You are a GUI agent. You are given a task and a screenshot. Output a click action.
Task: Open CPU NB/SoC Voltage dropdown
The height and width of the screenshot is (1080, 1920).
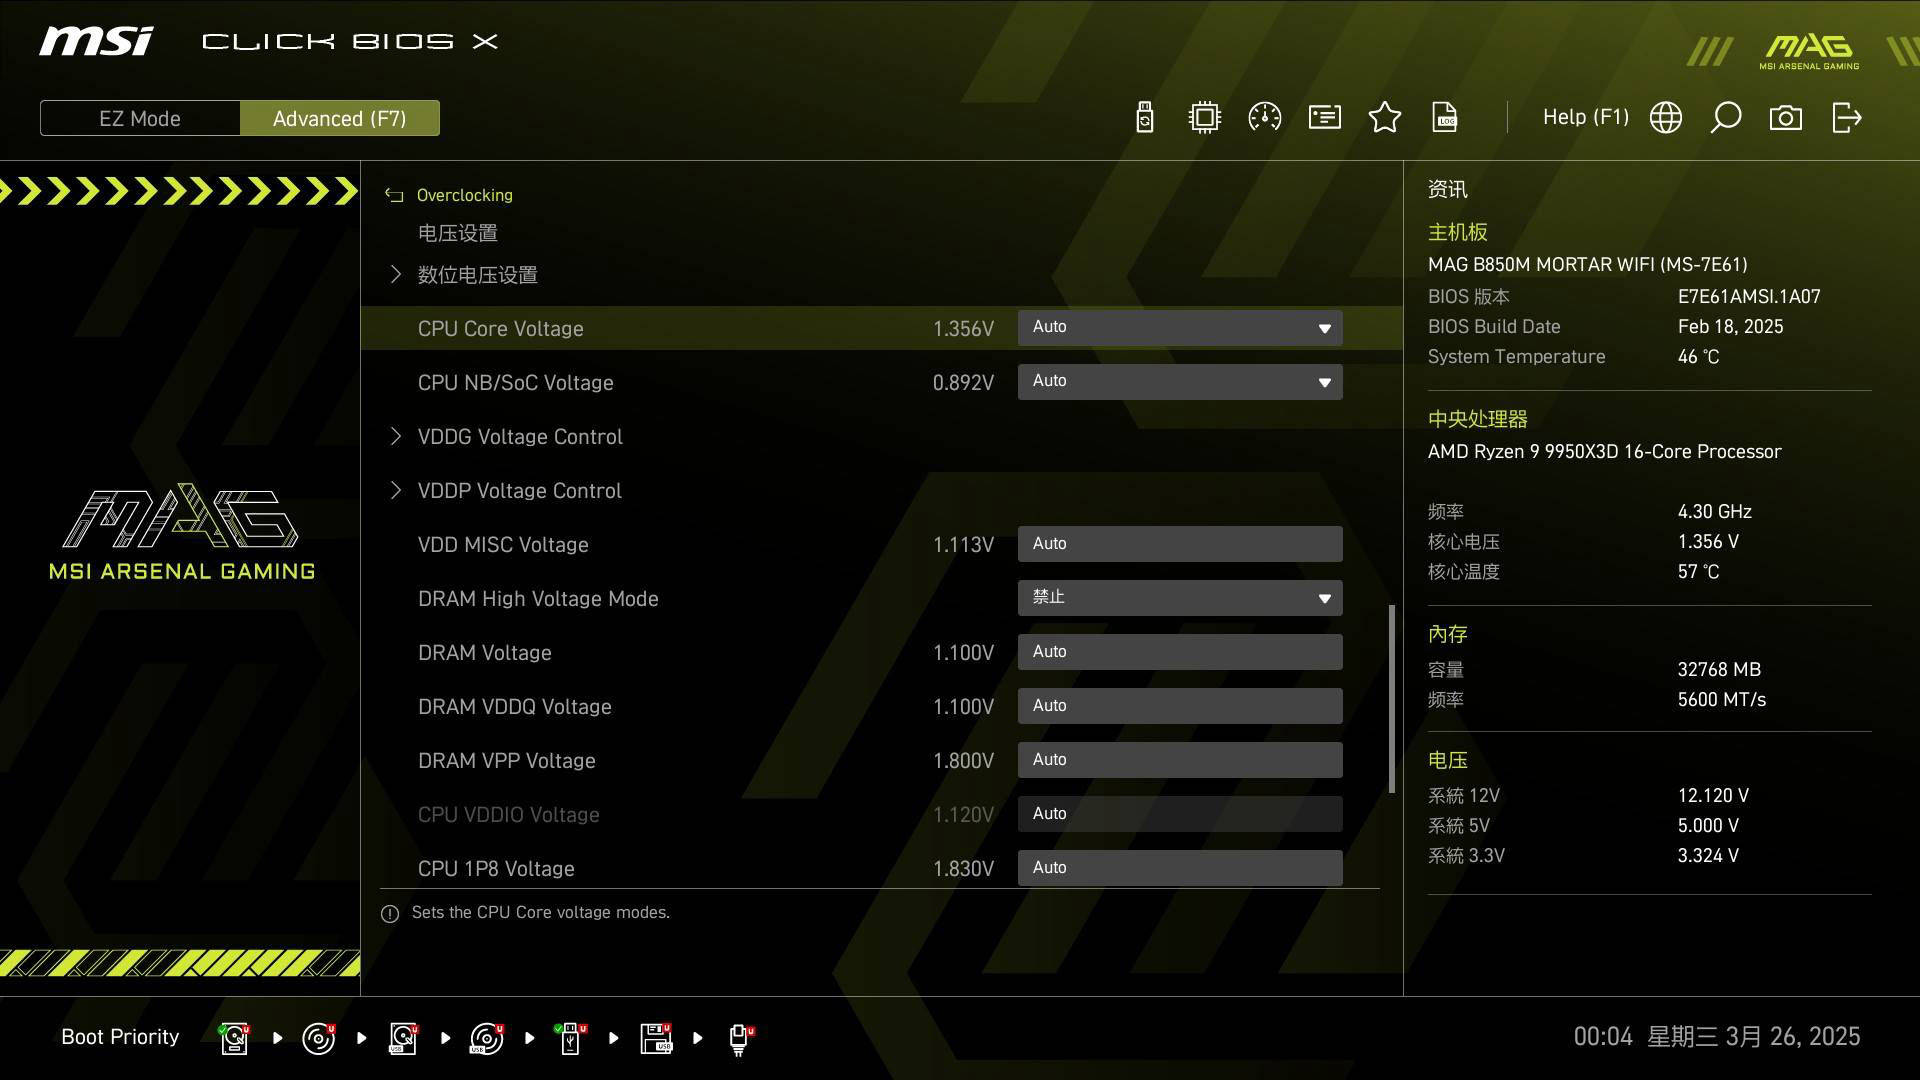coord(1180,382)
